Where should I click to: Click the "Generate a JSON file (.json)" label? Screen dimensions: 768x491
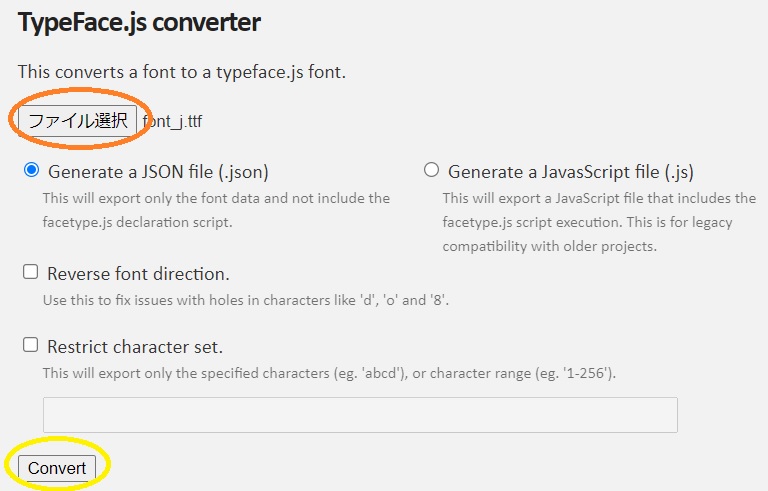(158, 171)
